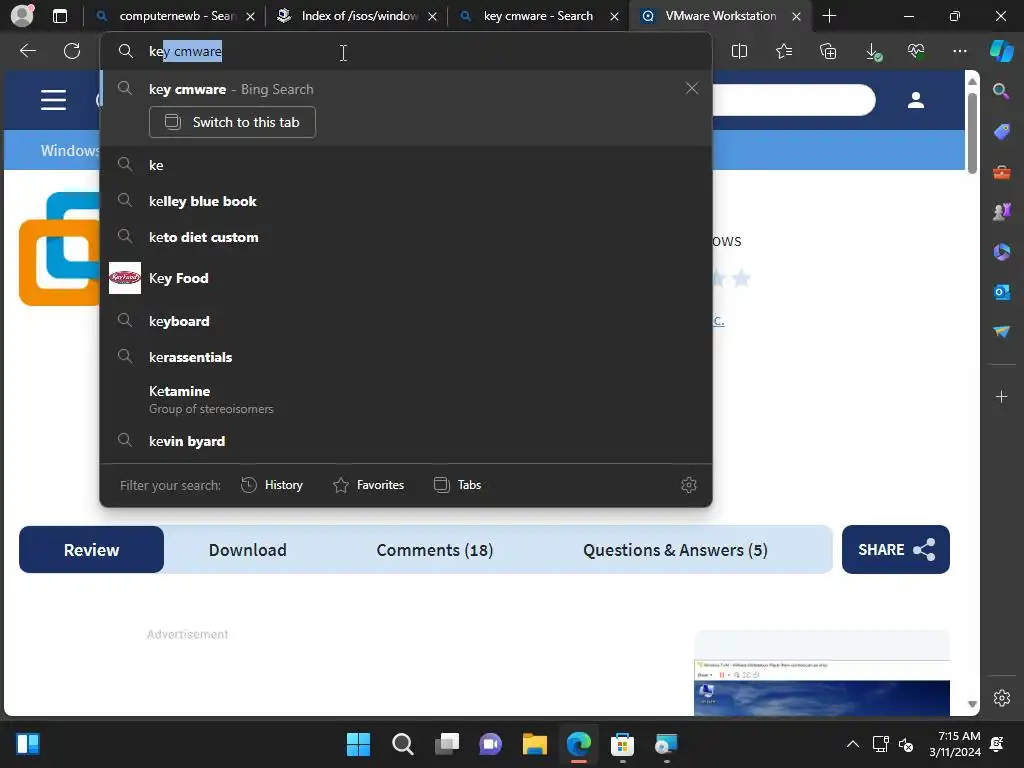1024x768 pixels.
Task: Open the Download page tab
Action: coord(248,550)
